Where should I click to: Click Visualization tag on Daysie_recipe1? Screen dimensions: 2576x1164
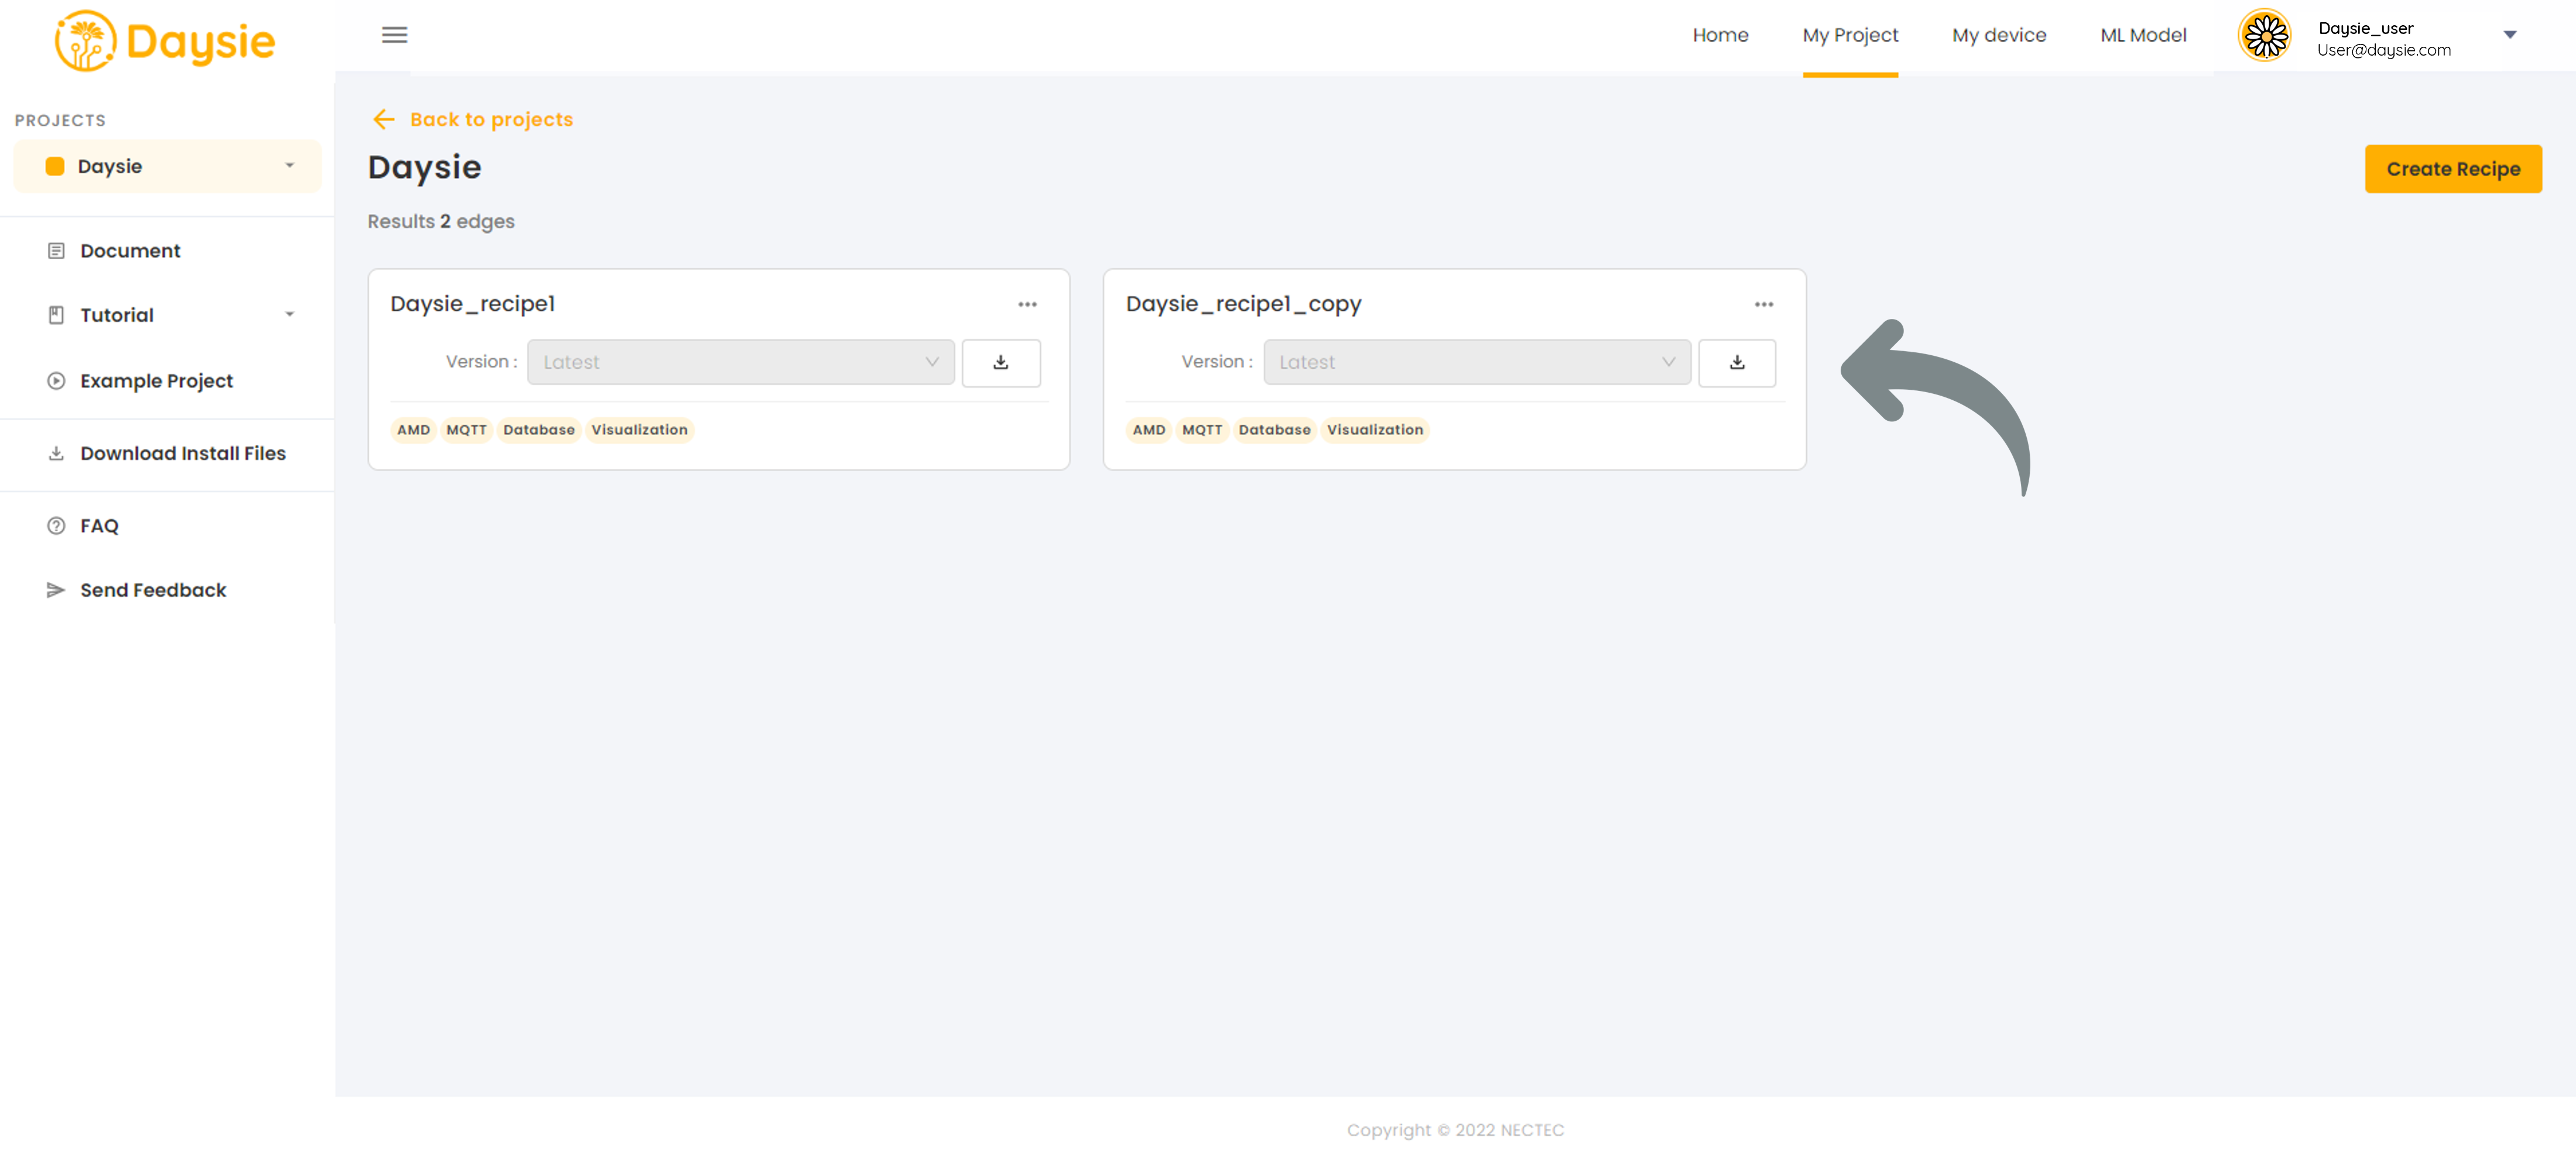(639, 430)
